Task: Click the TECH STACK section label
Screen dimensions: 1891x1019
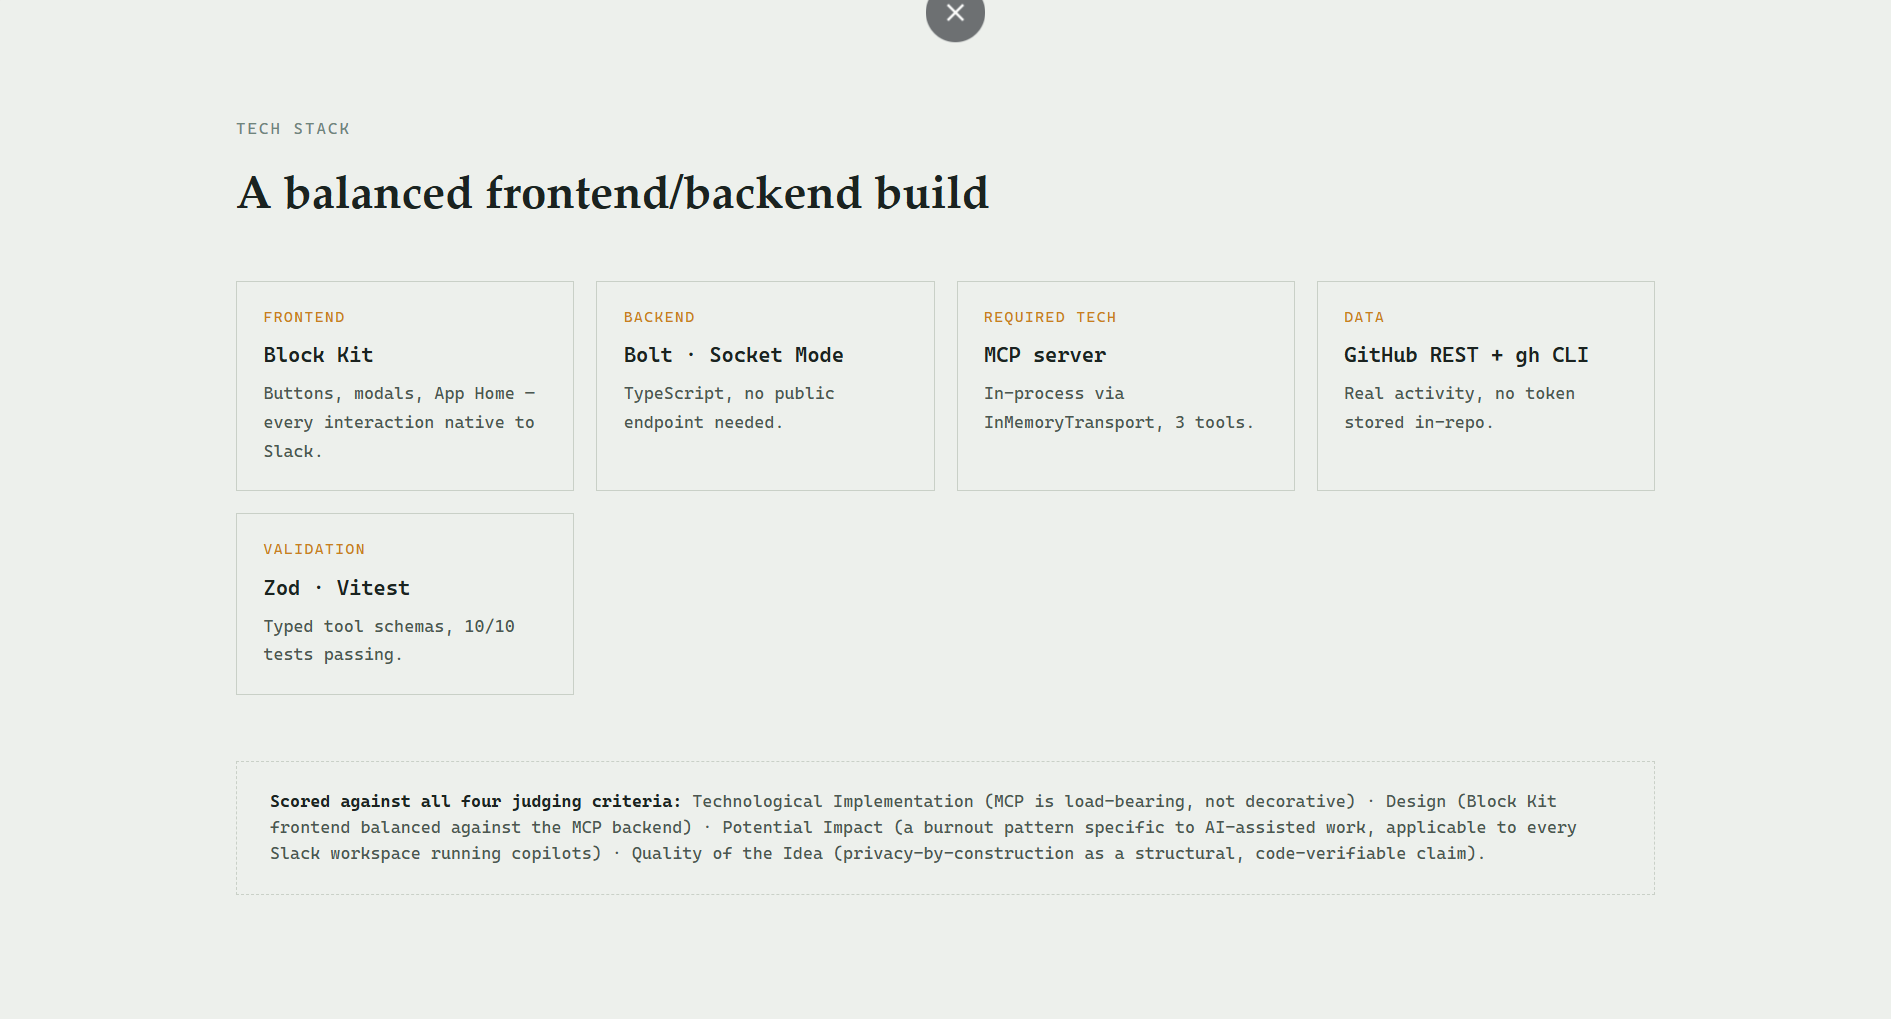Action: tap(293, 129)
